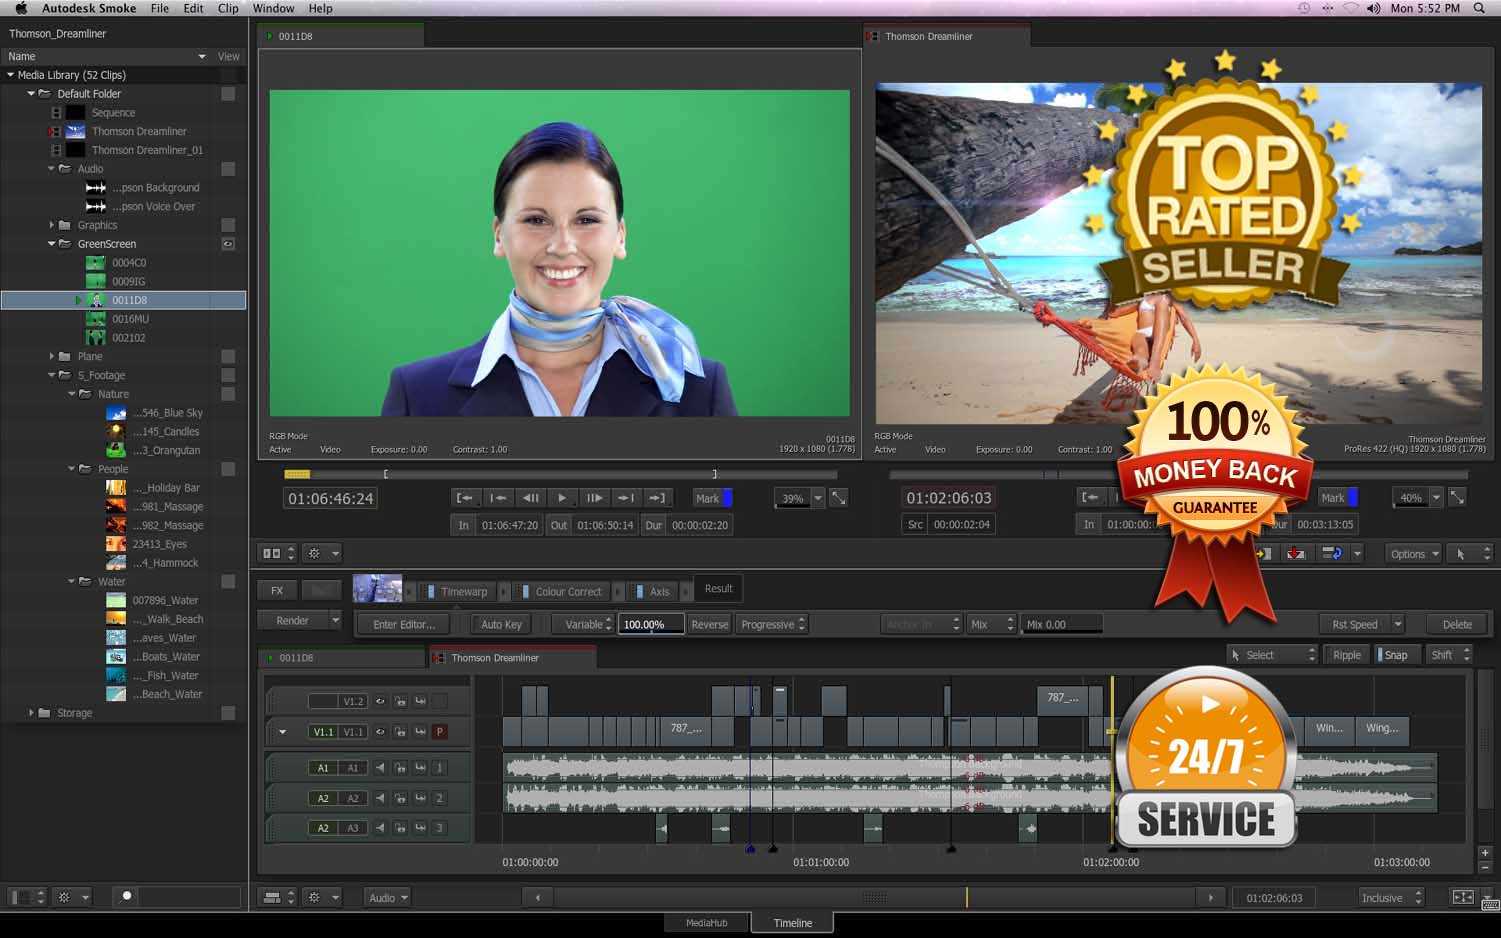Click the Reverse button

pos(709,625)
